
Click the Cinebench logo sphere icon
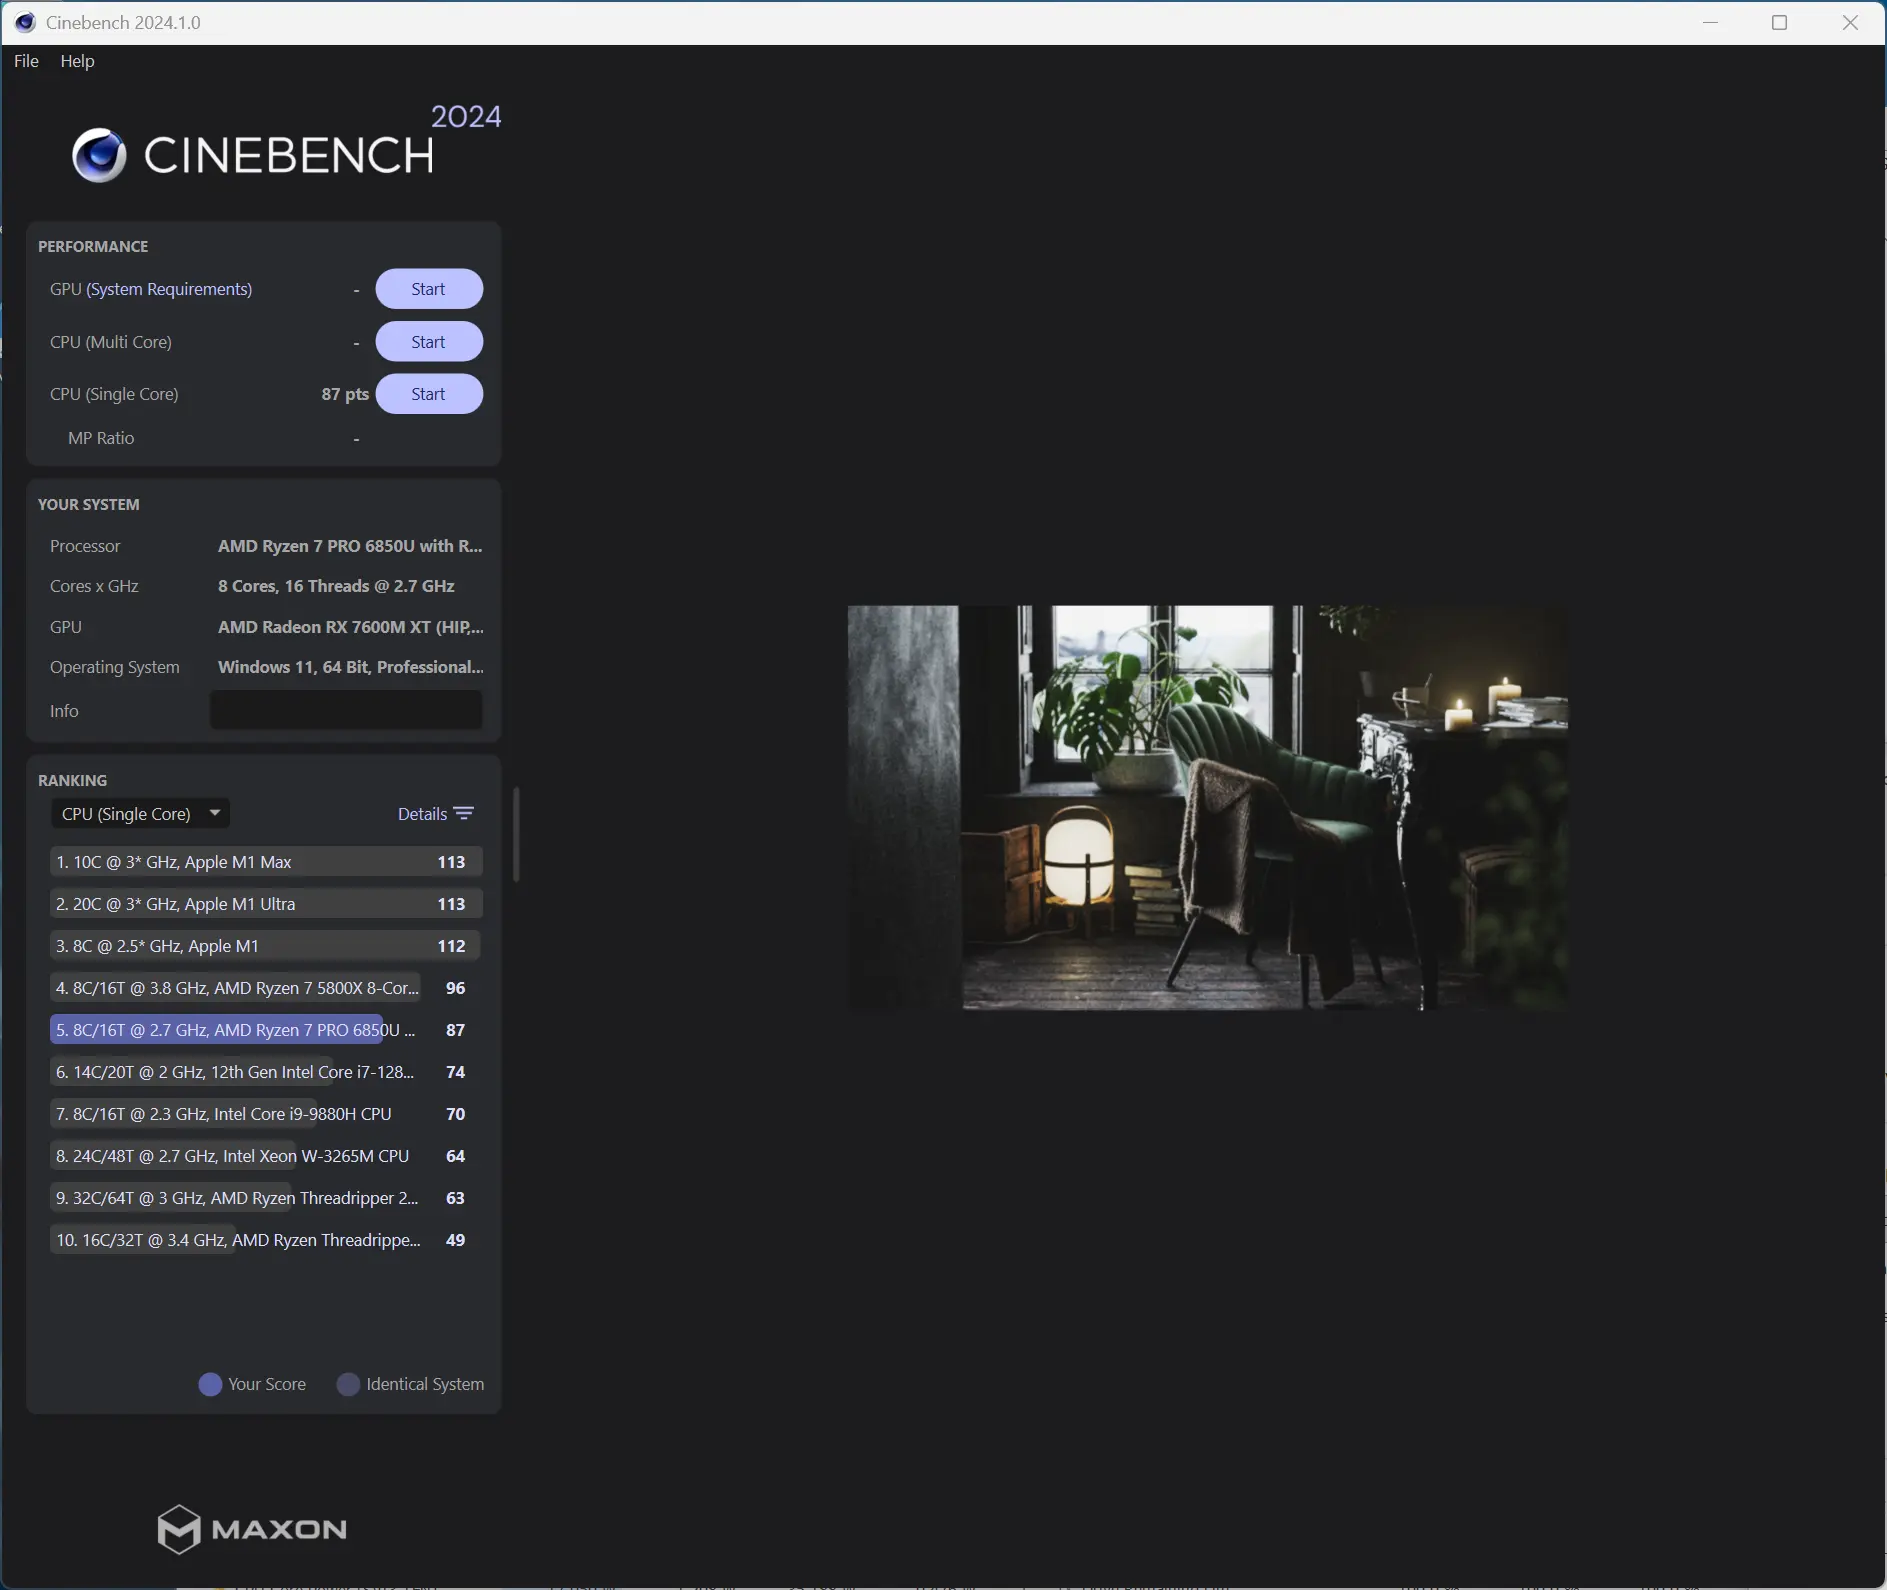[x=99, y=155]
